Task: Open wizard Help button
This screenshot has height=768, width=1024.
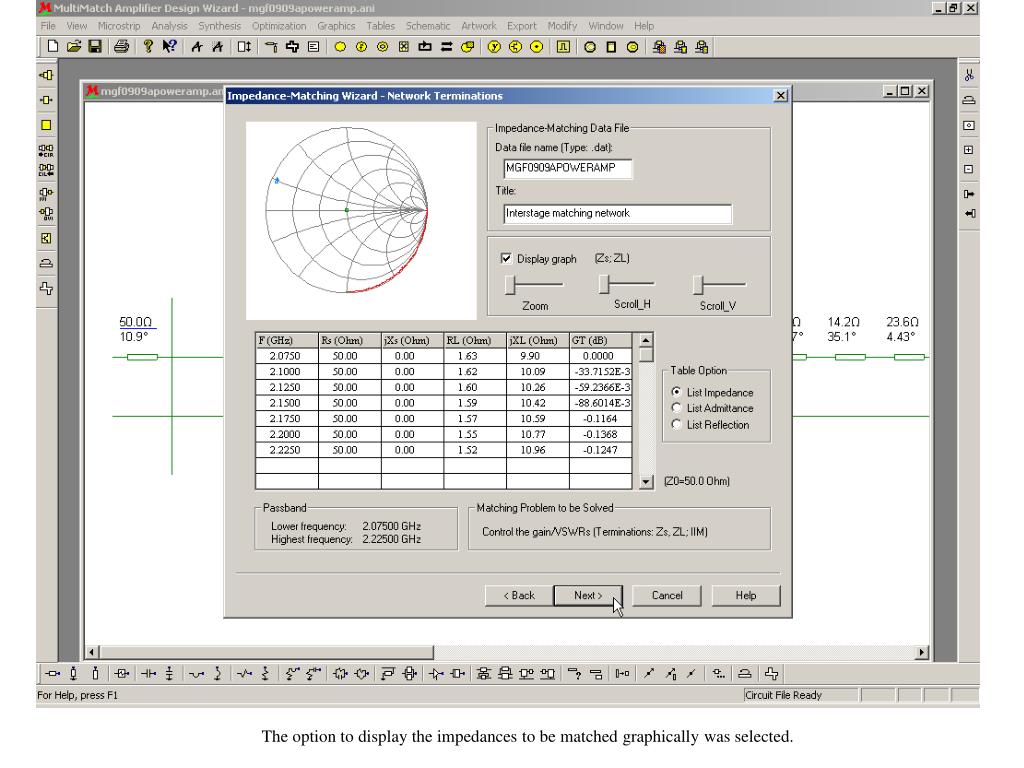Action: (746, 596)
